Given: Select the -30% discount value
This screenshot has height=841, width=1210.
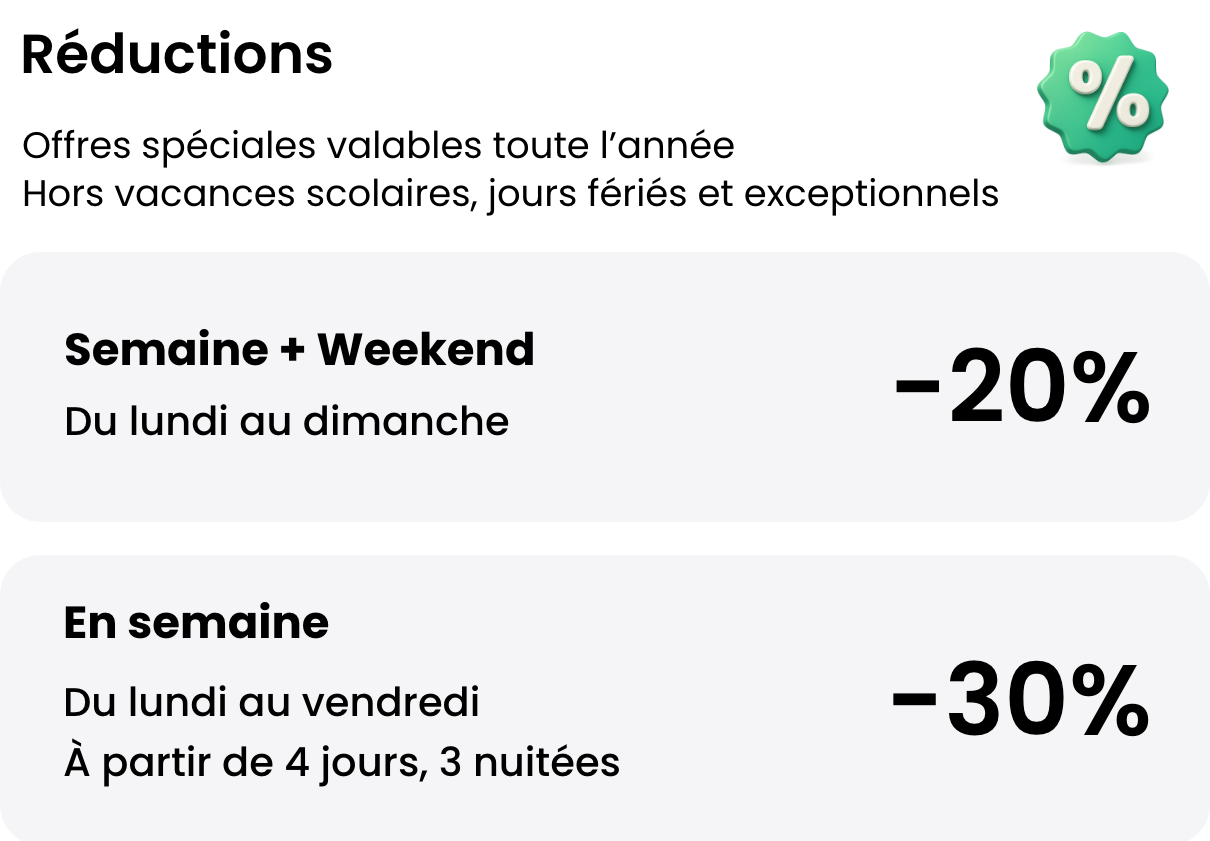Looking at the screenshot, I should coord(1019,699).
